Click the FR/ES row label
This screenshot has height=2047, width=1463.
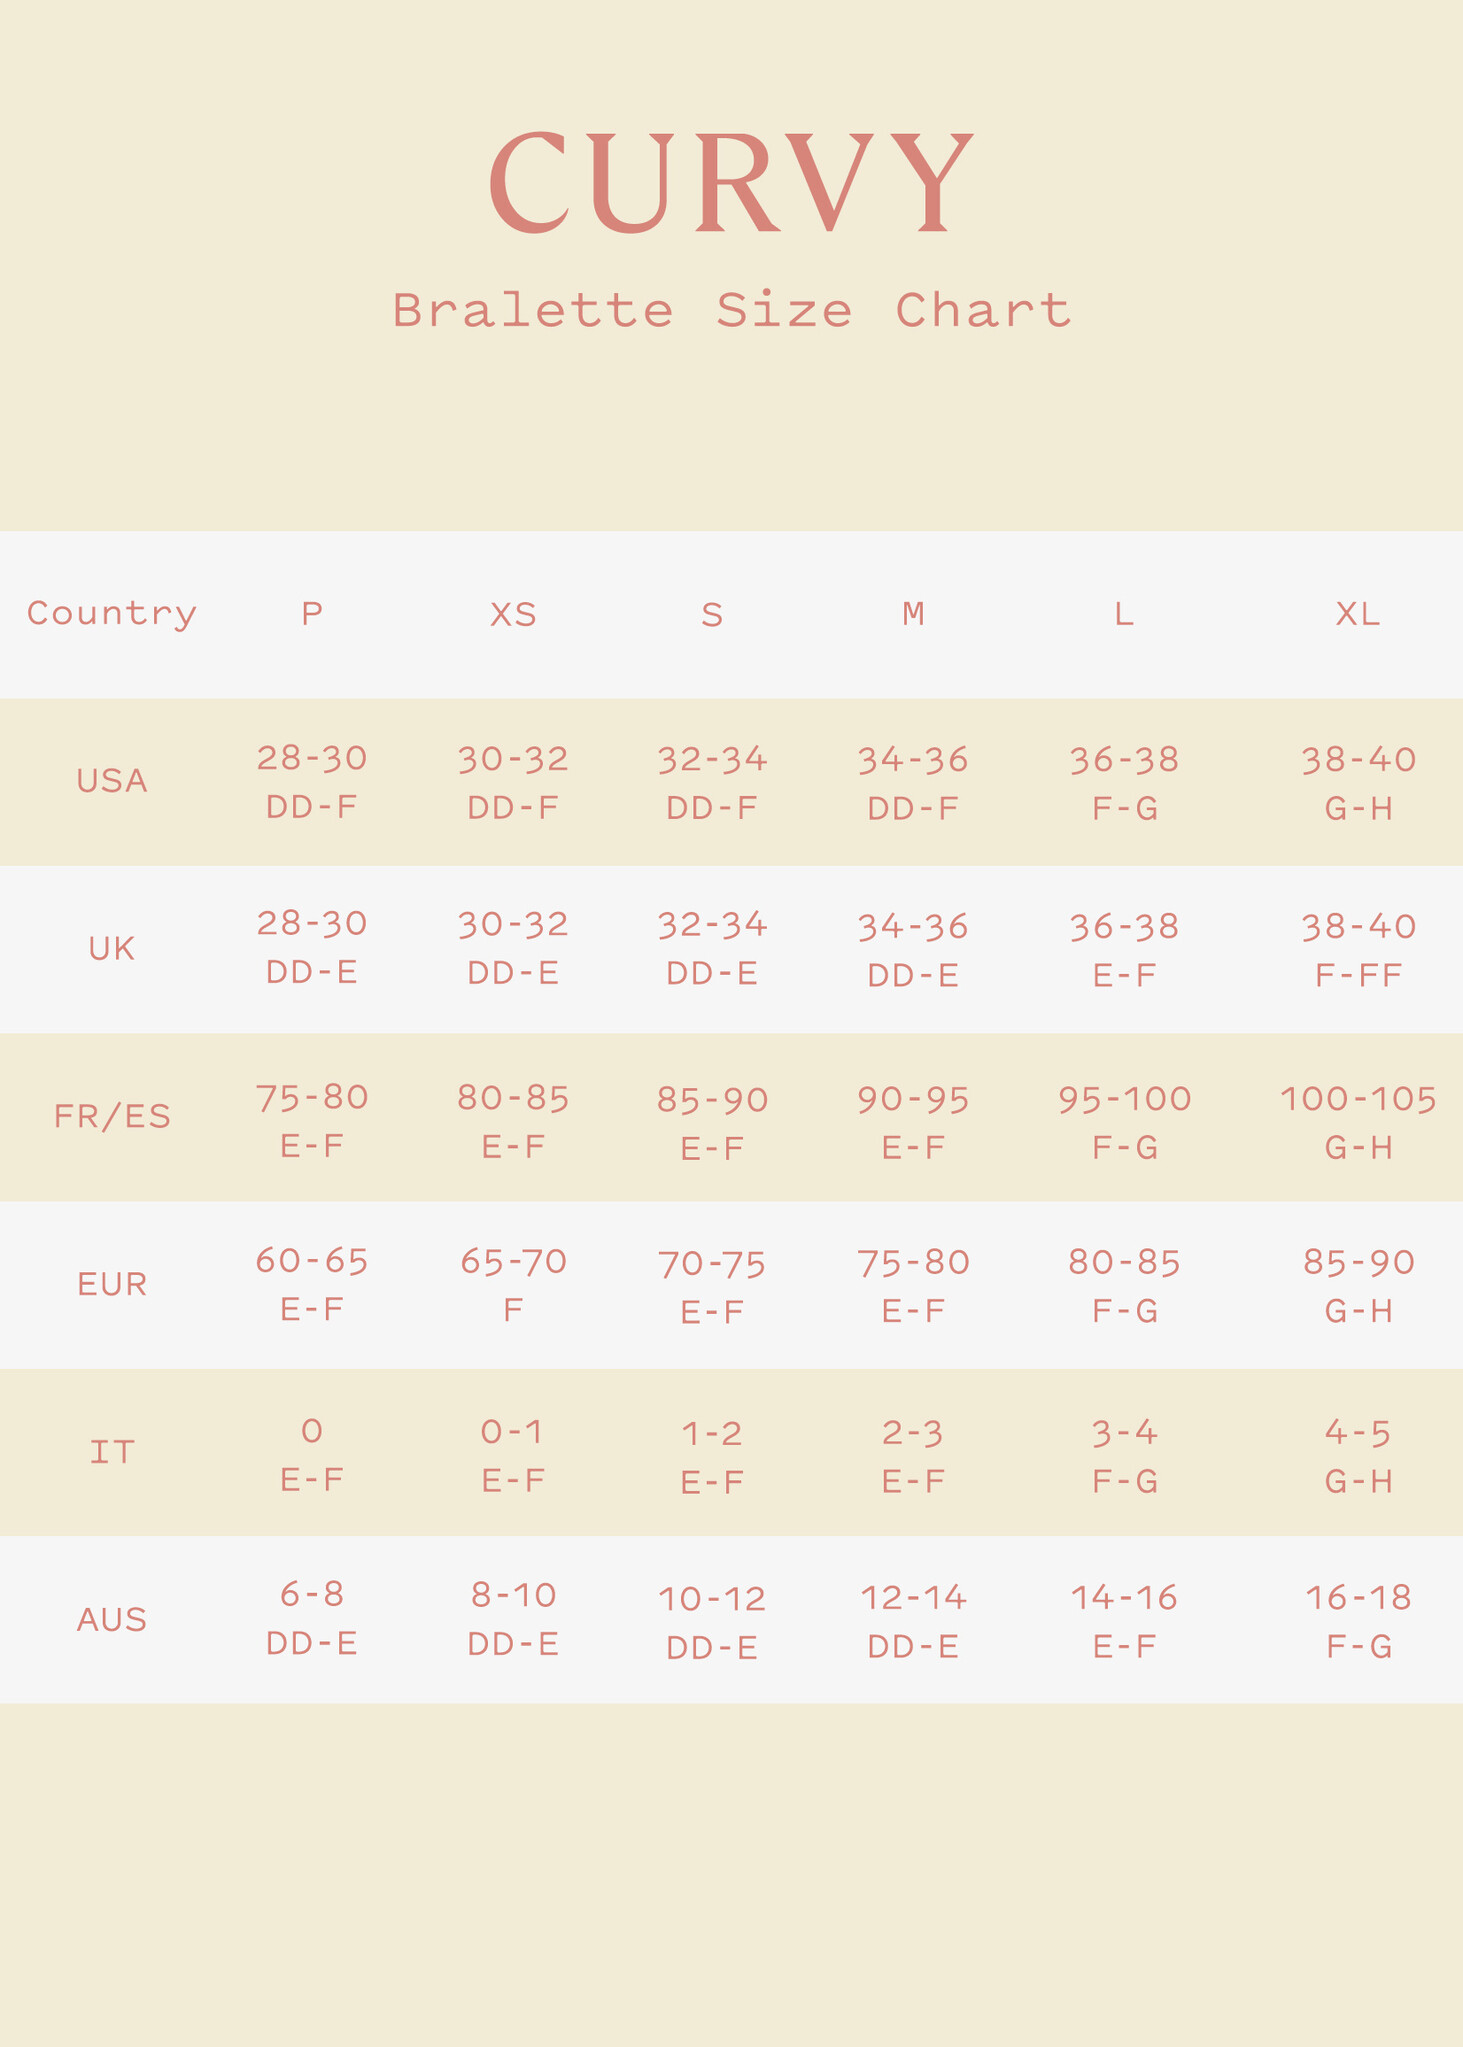point(111,1116)
